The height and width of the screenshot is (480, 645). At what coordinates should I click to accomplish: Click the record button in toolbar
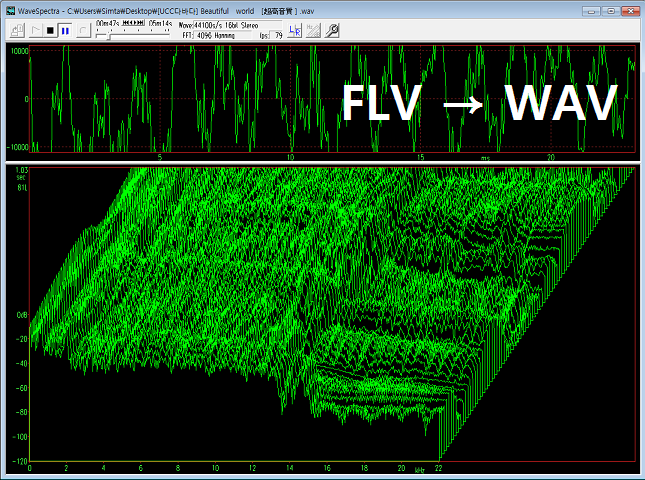point(82,30)
